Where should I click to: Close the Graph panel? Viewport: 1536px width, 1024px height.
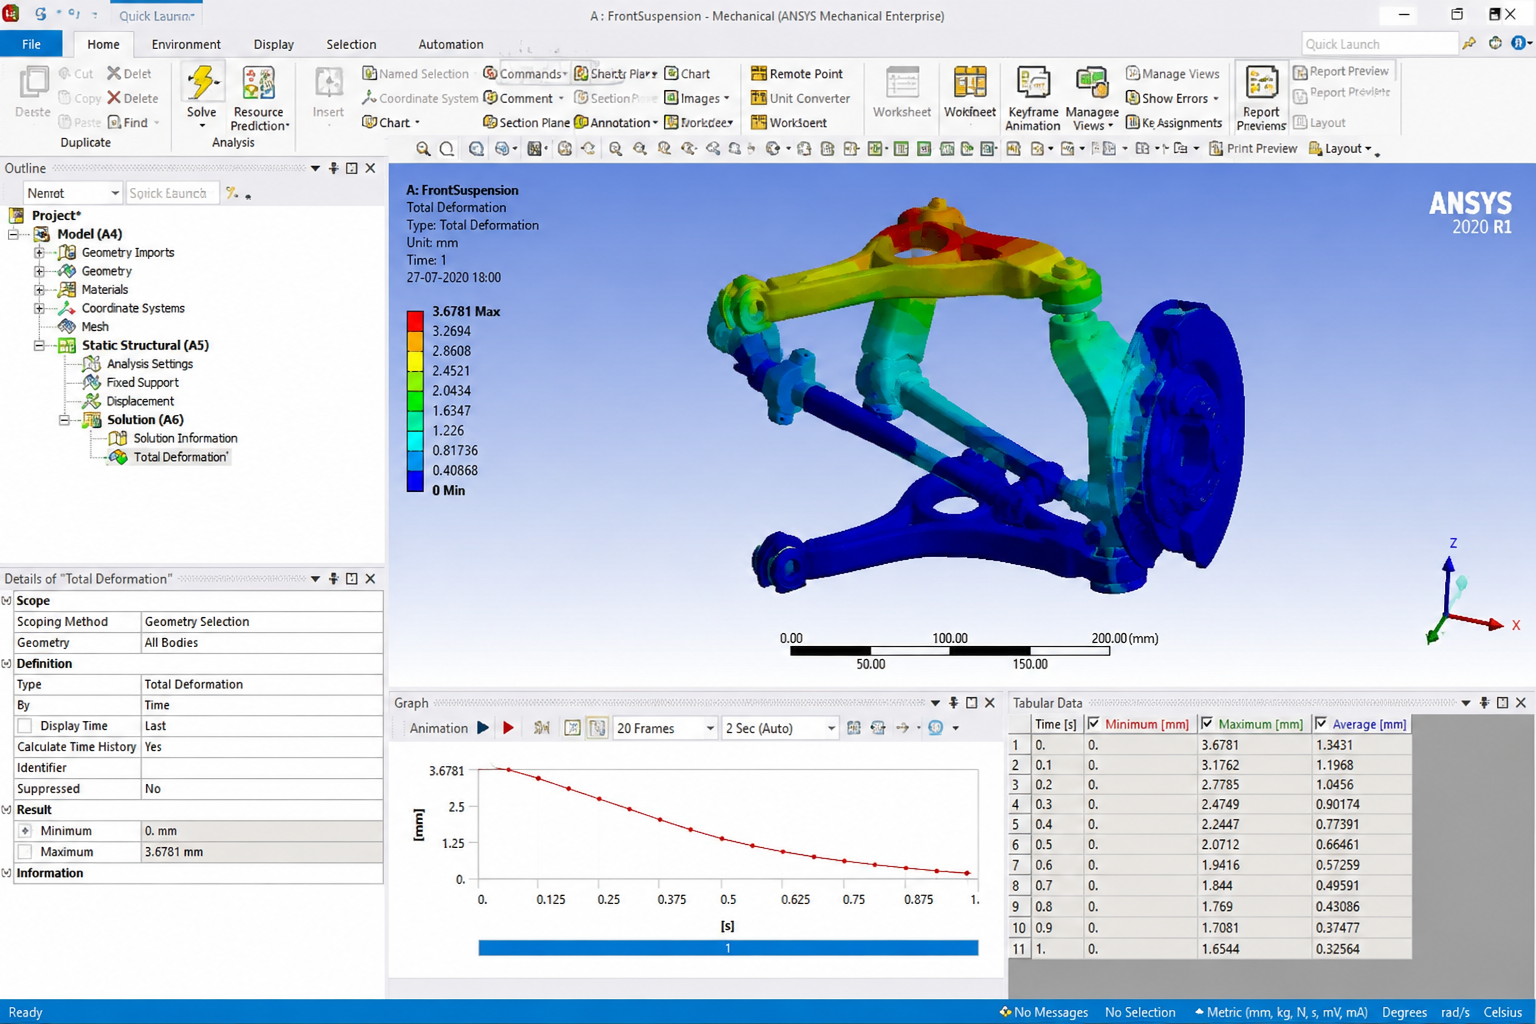click(990, 703)
